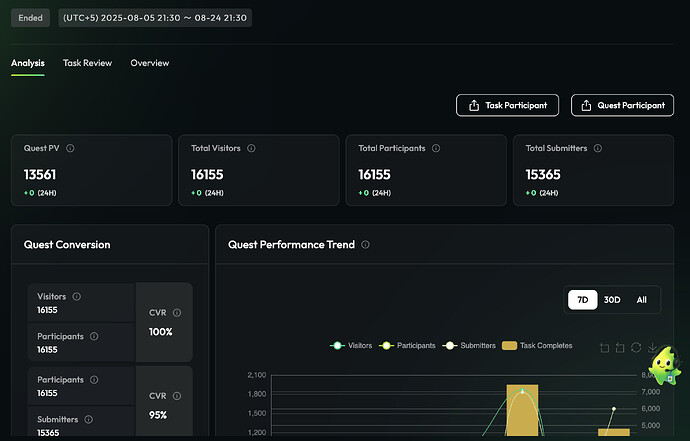Click the Quest Participant export button

click(x=622, y=105)
